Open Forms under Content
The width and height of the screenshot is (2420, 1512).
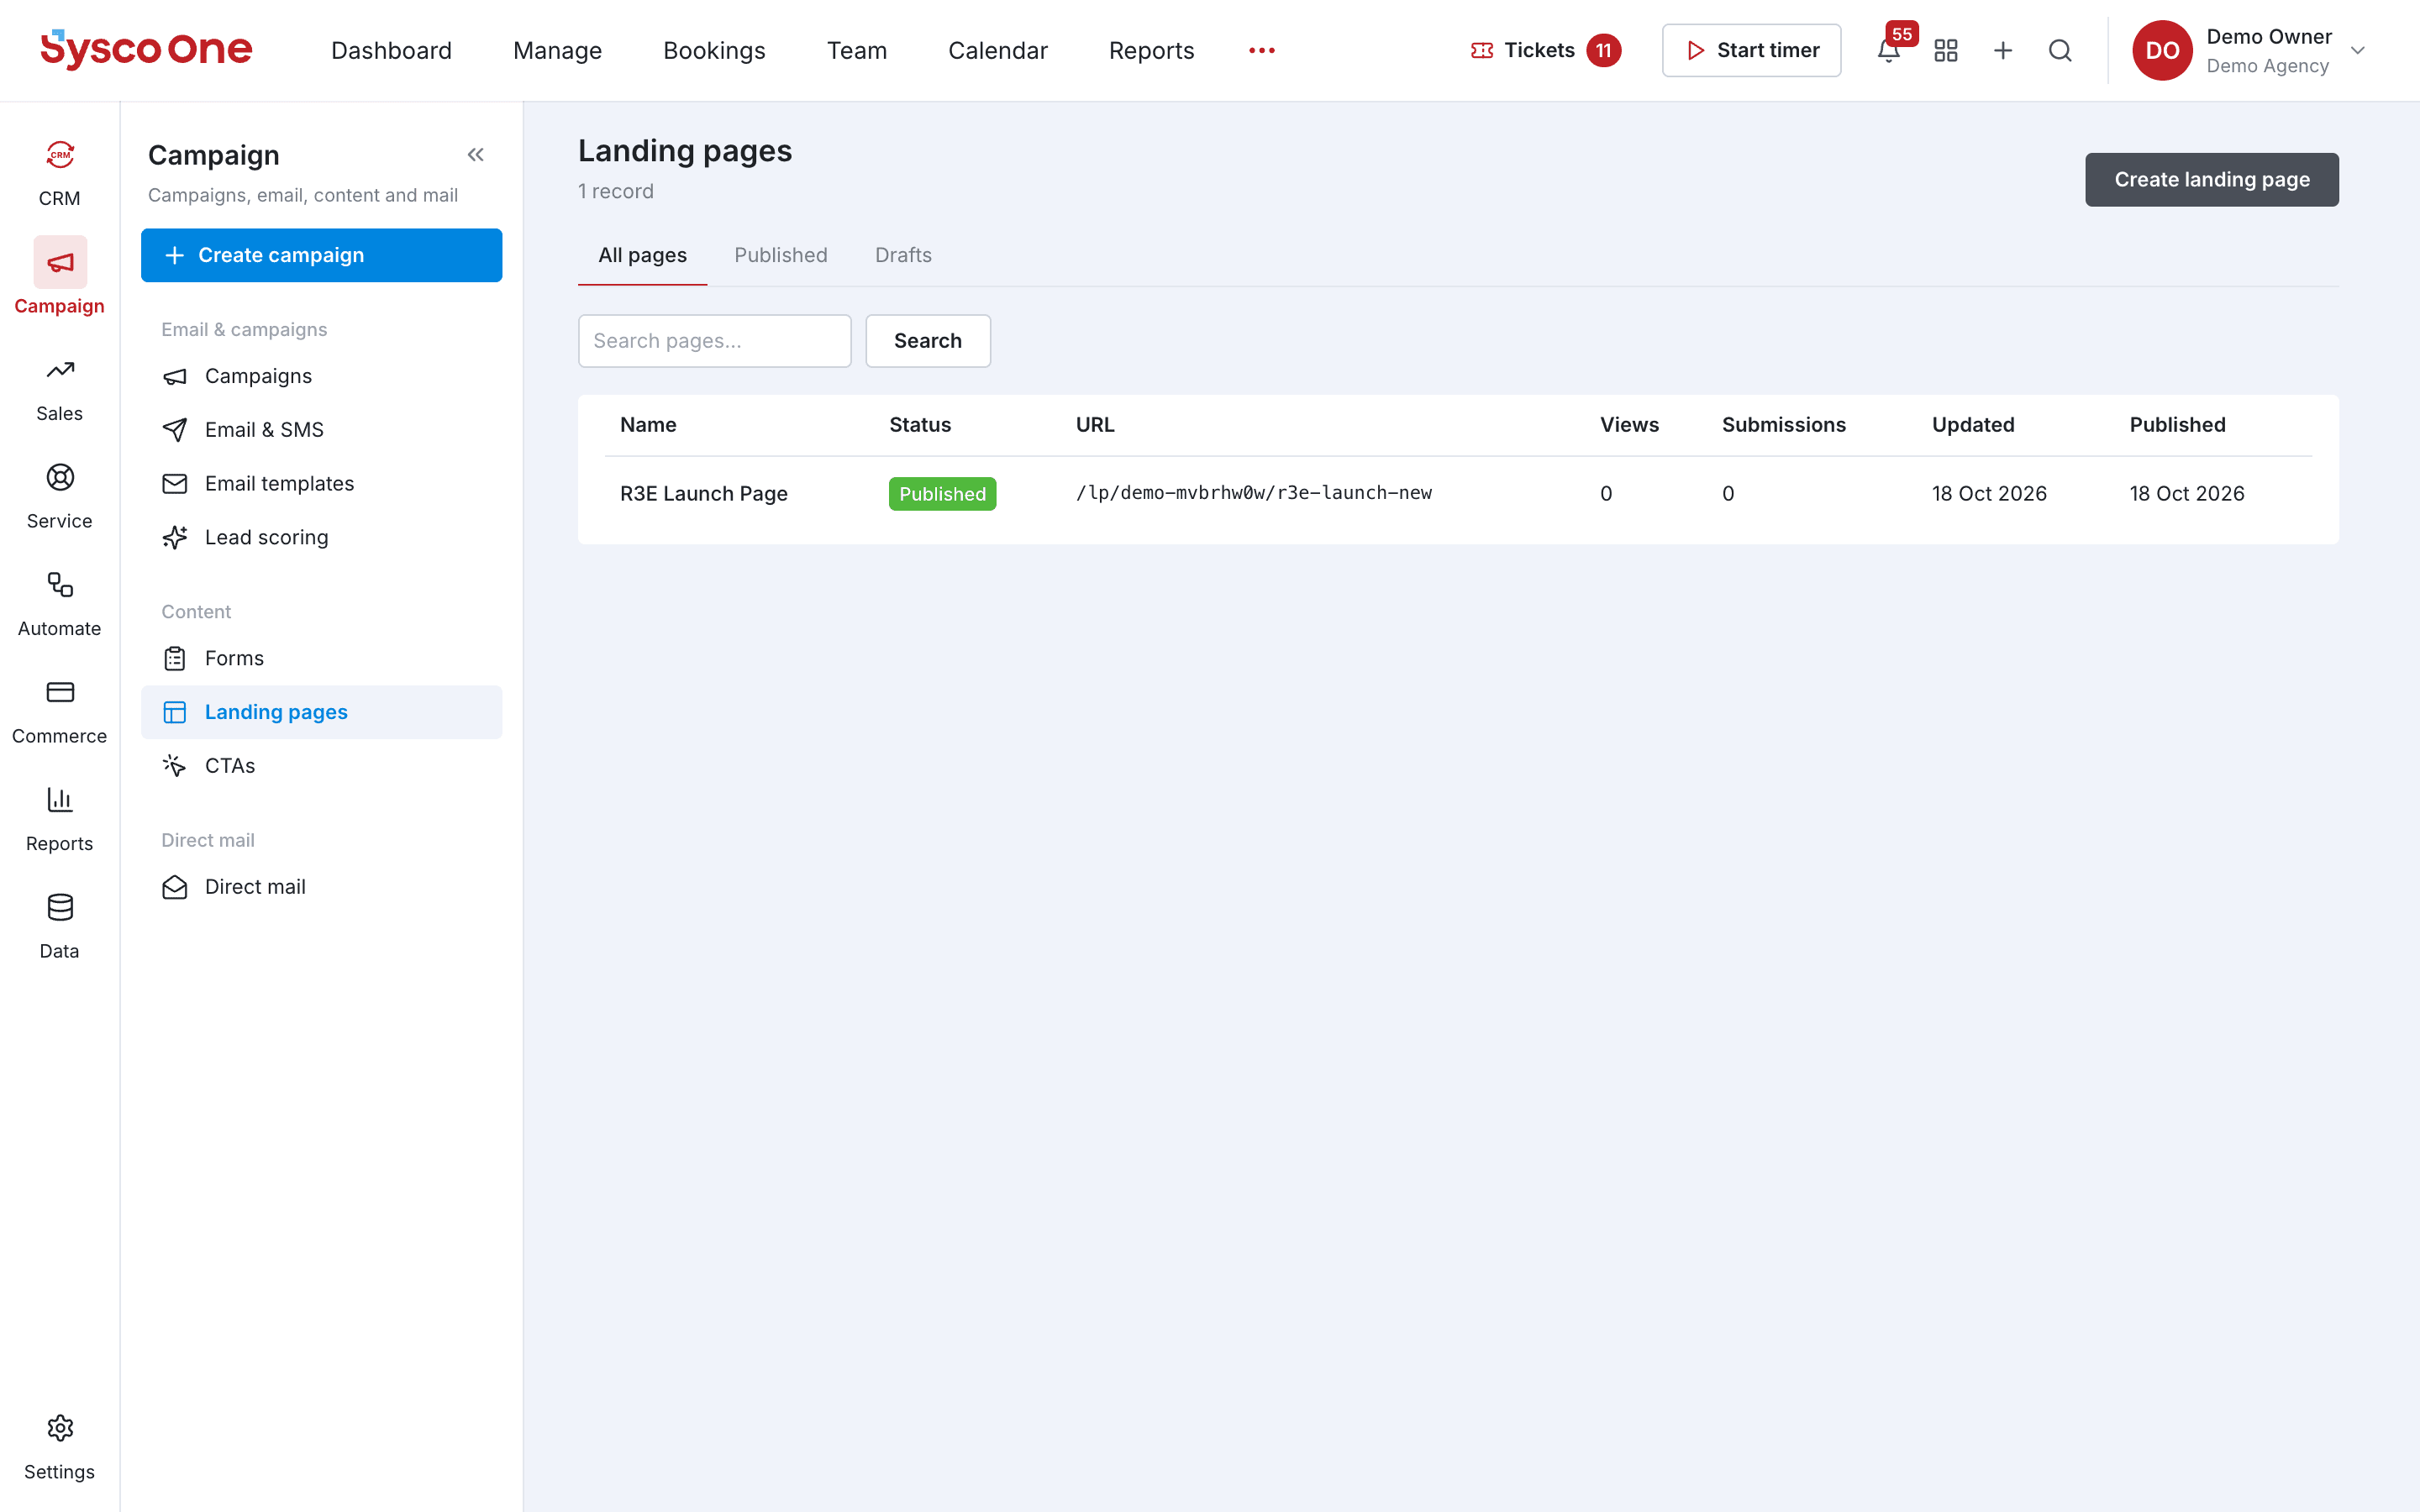tap(321, 658)
